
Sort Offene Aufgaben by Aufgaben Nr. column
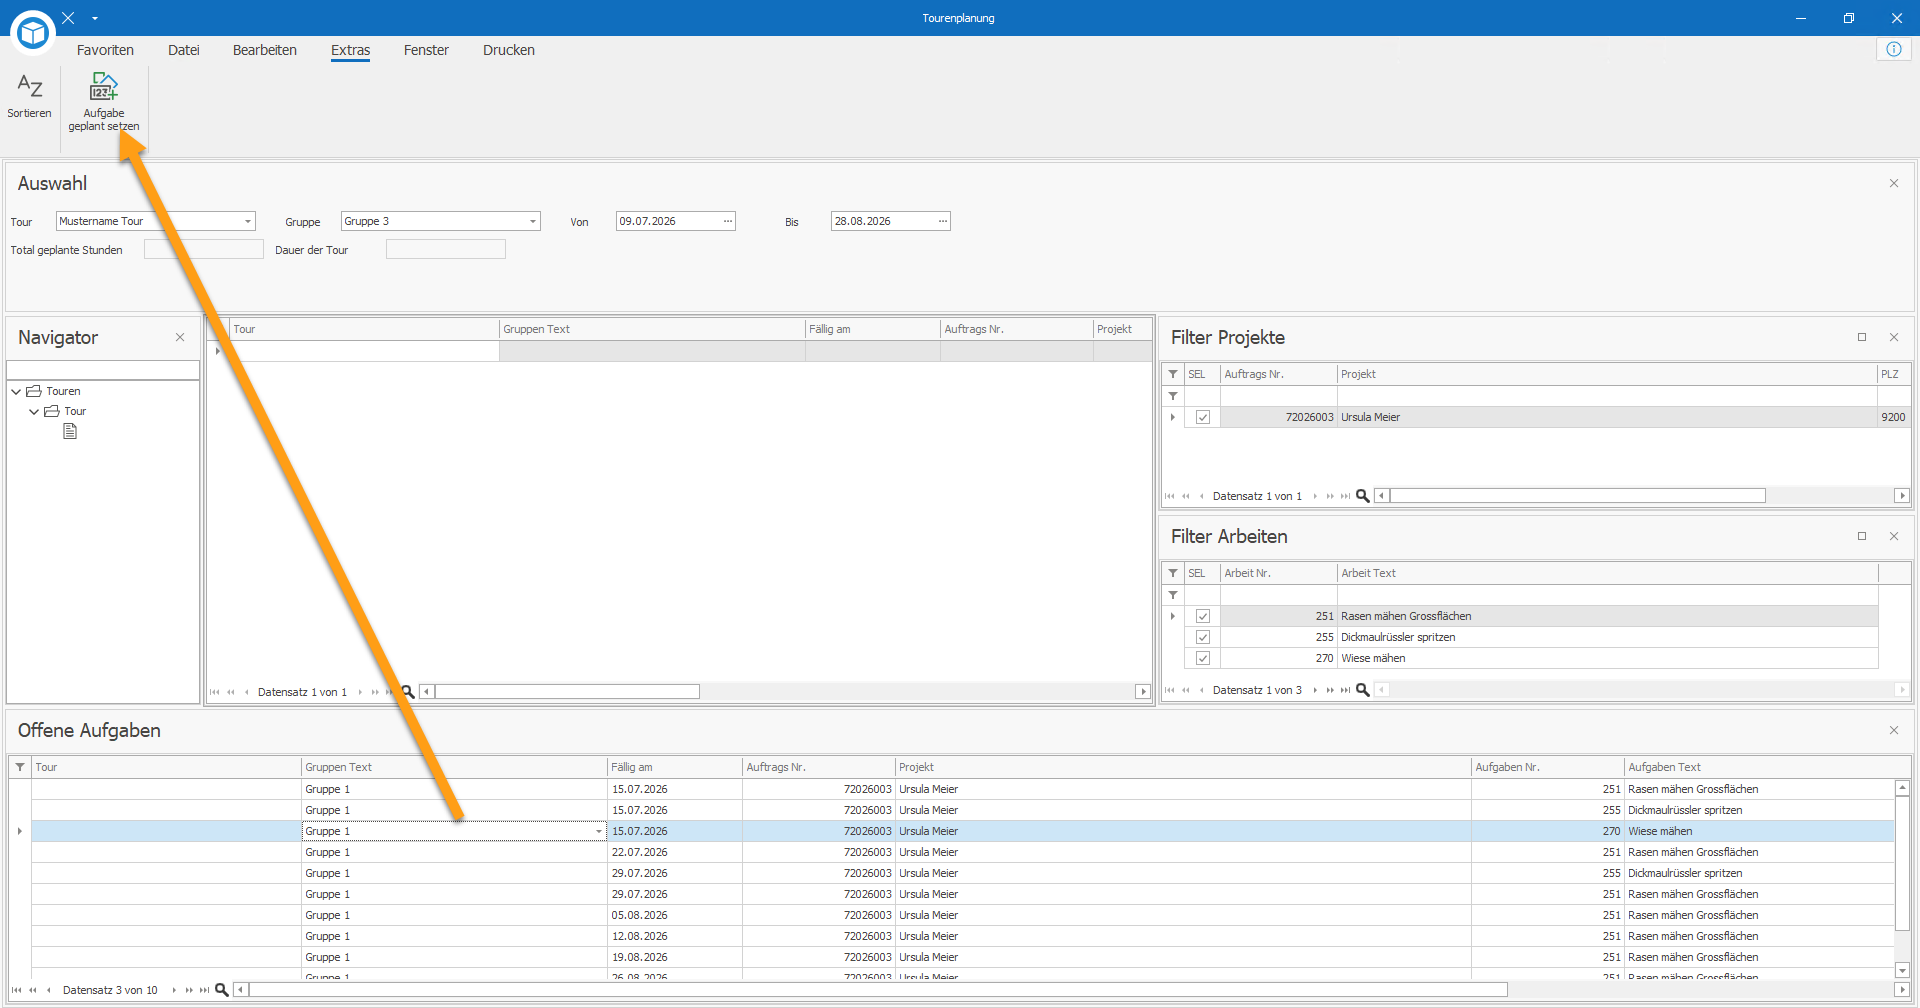point(1548,767)
